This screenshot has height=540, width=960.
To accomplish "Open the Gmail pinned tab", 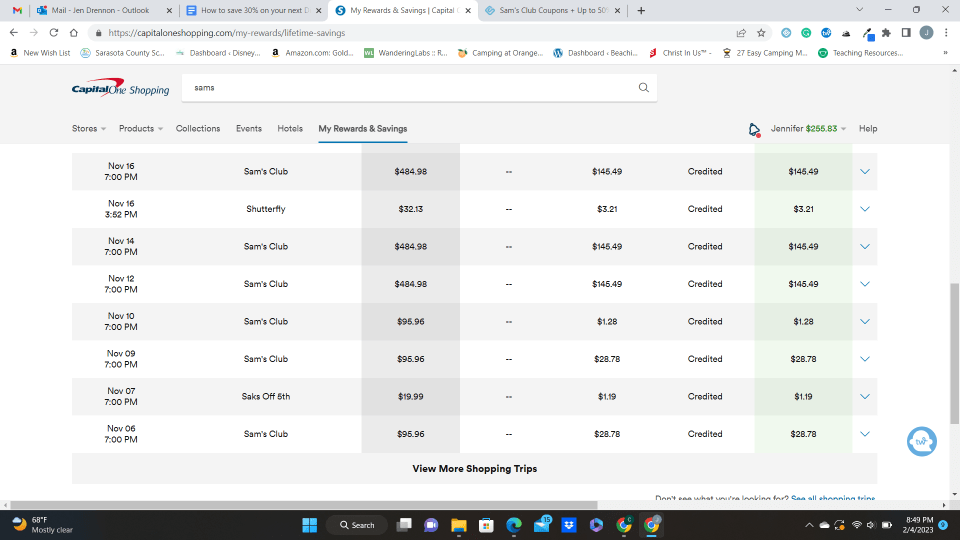I will [17, 10].
